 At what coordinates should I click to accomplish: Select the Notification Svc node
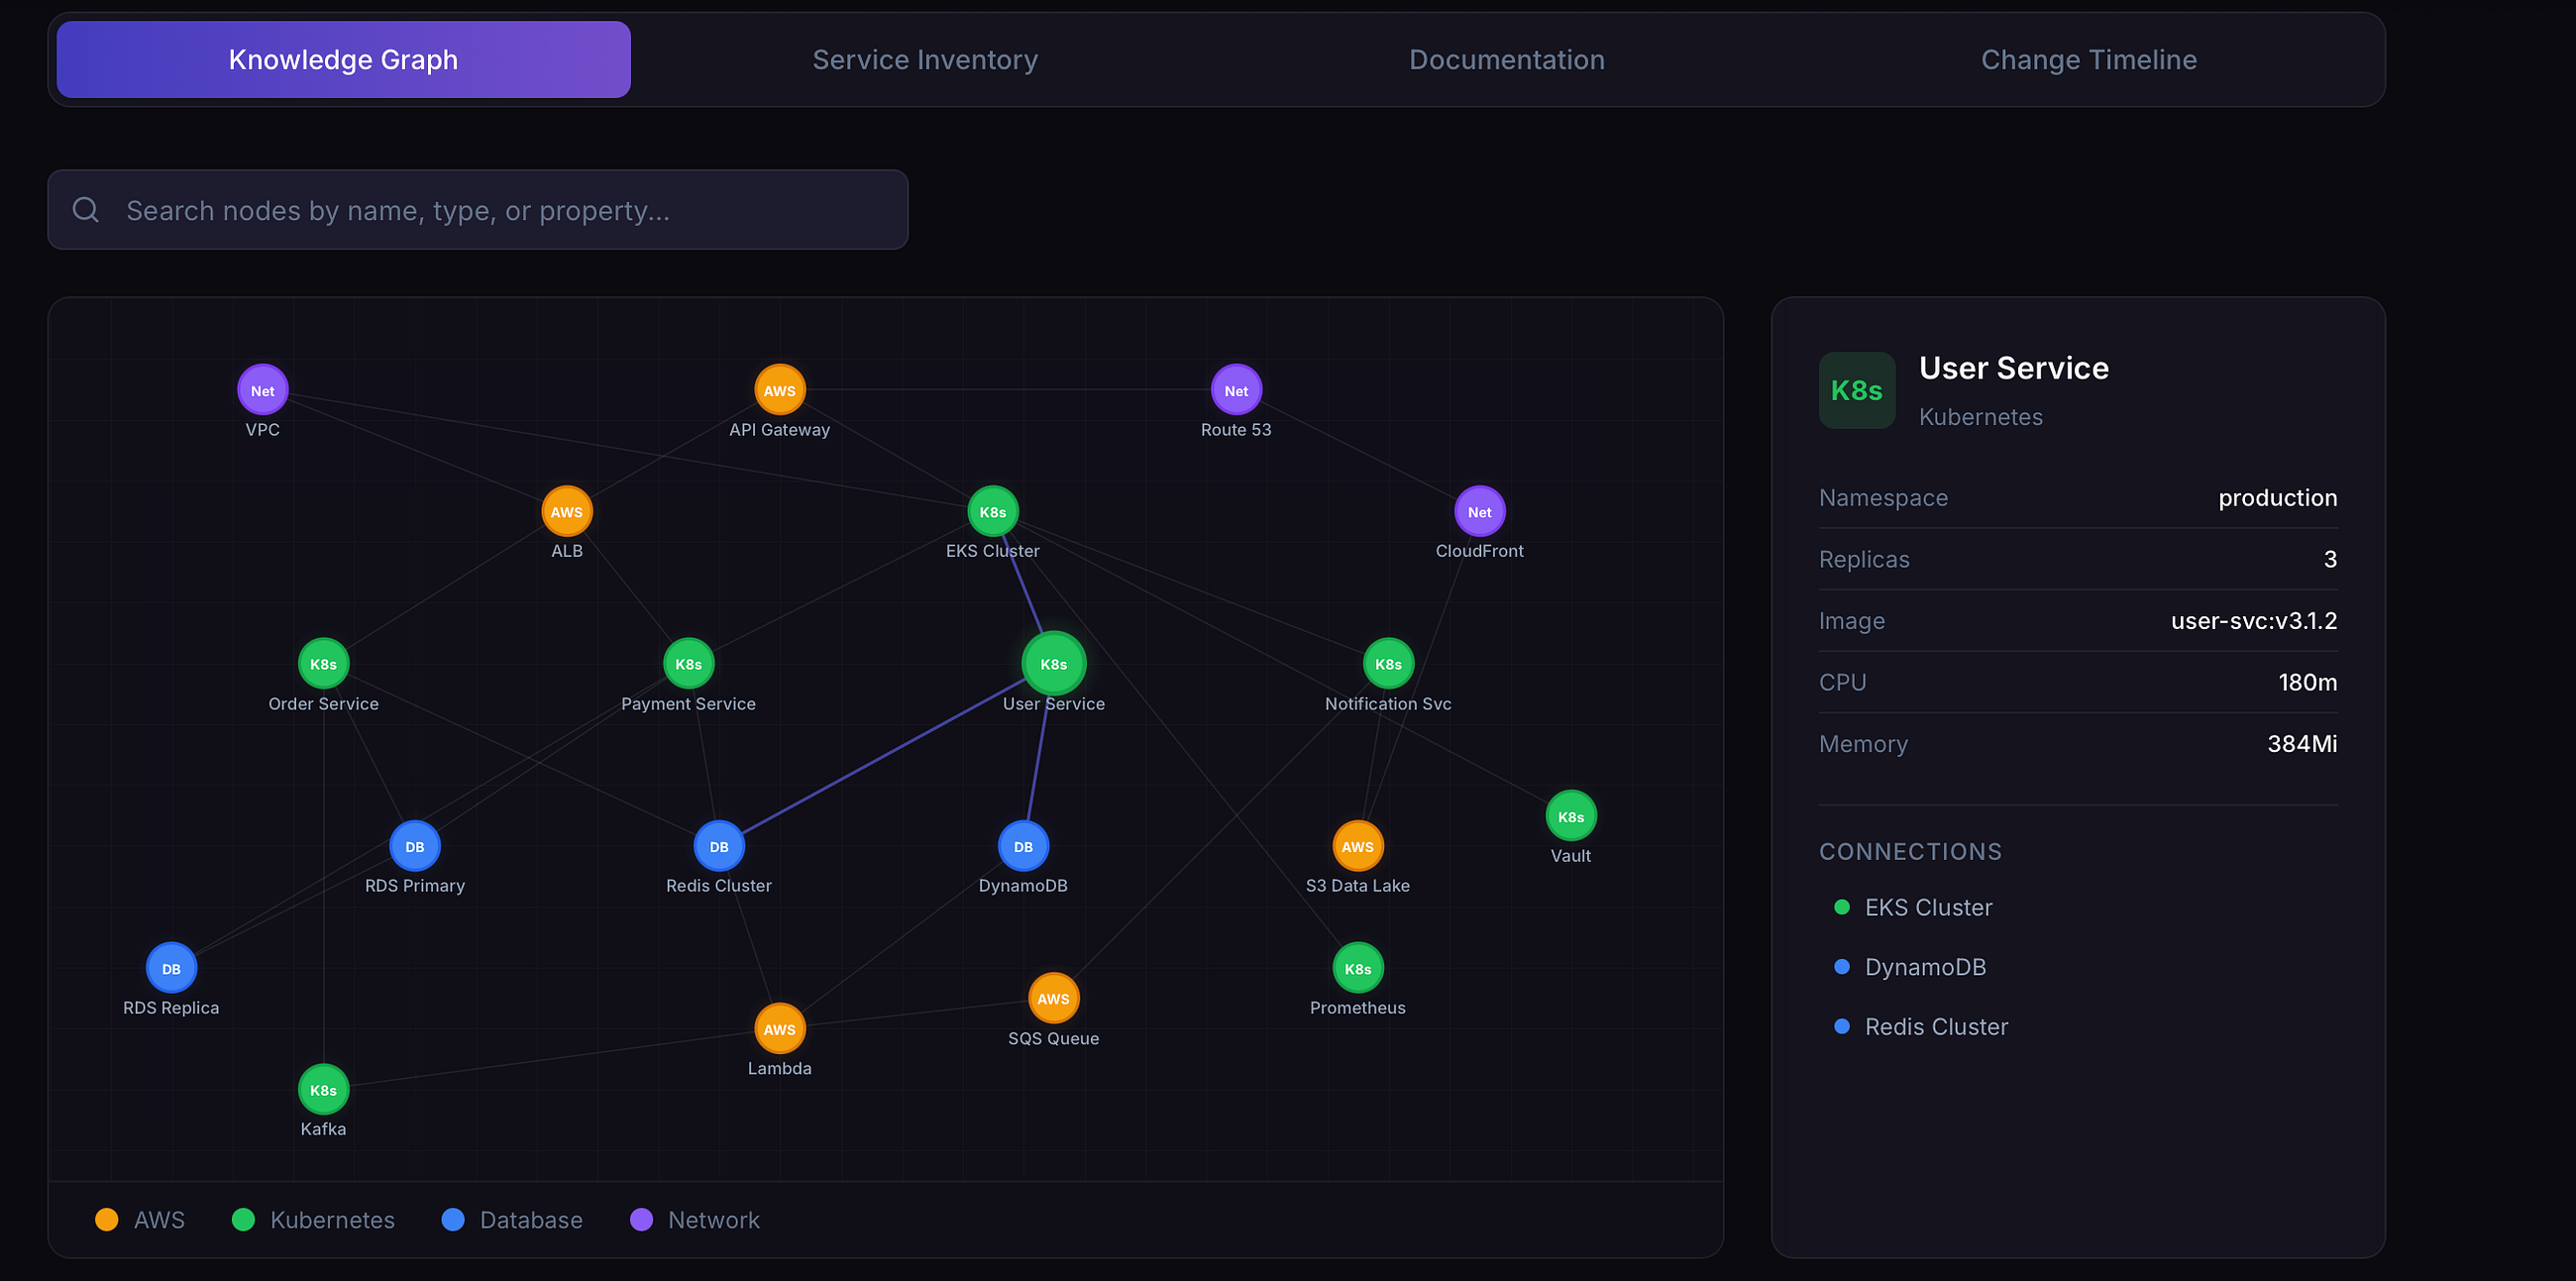[1388, 664]
